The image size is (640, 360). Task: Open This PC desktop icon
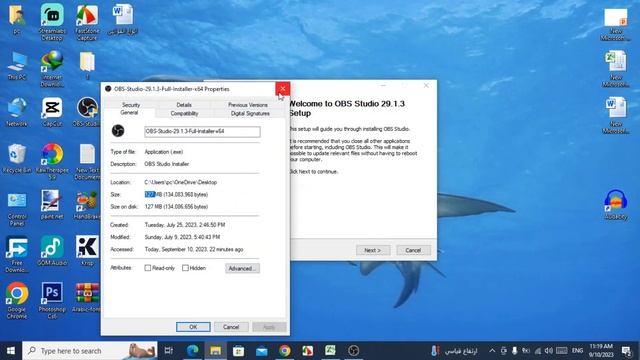(17, 65)
